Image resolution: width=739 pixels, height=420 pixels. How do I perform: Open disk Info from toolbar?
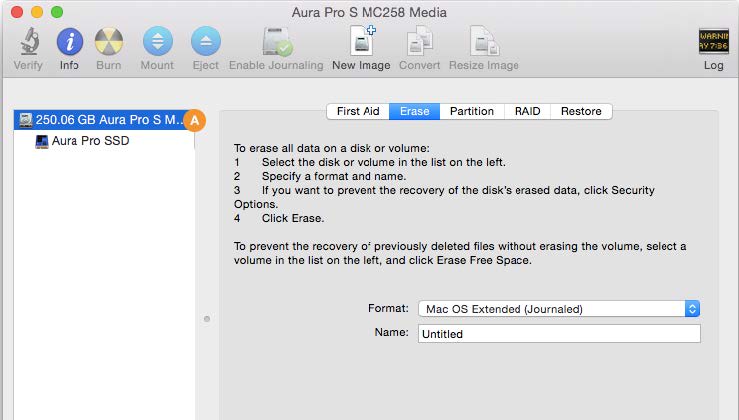70,41
